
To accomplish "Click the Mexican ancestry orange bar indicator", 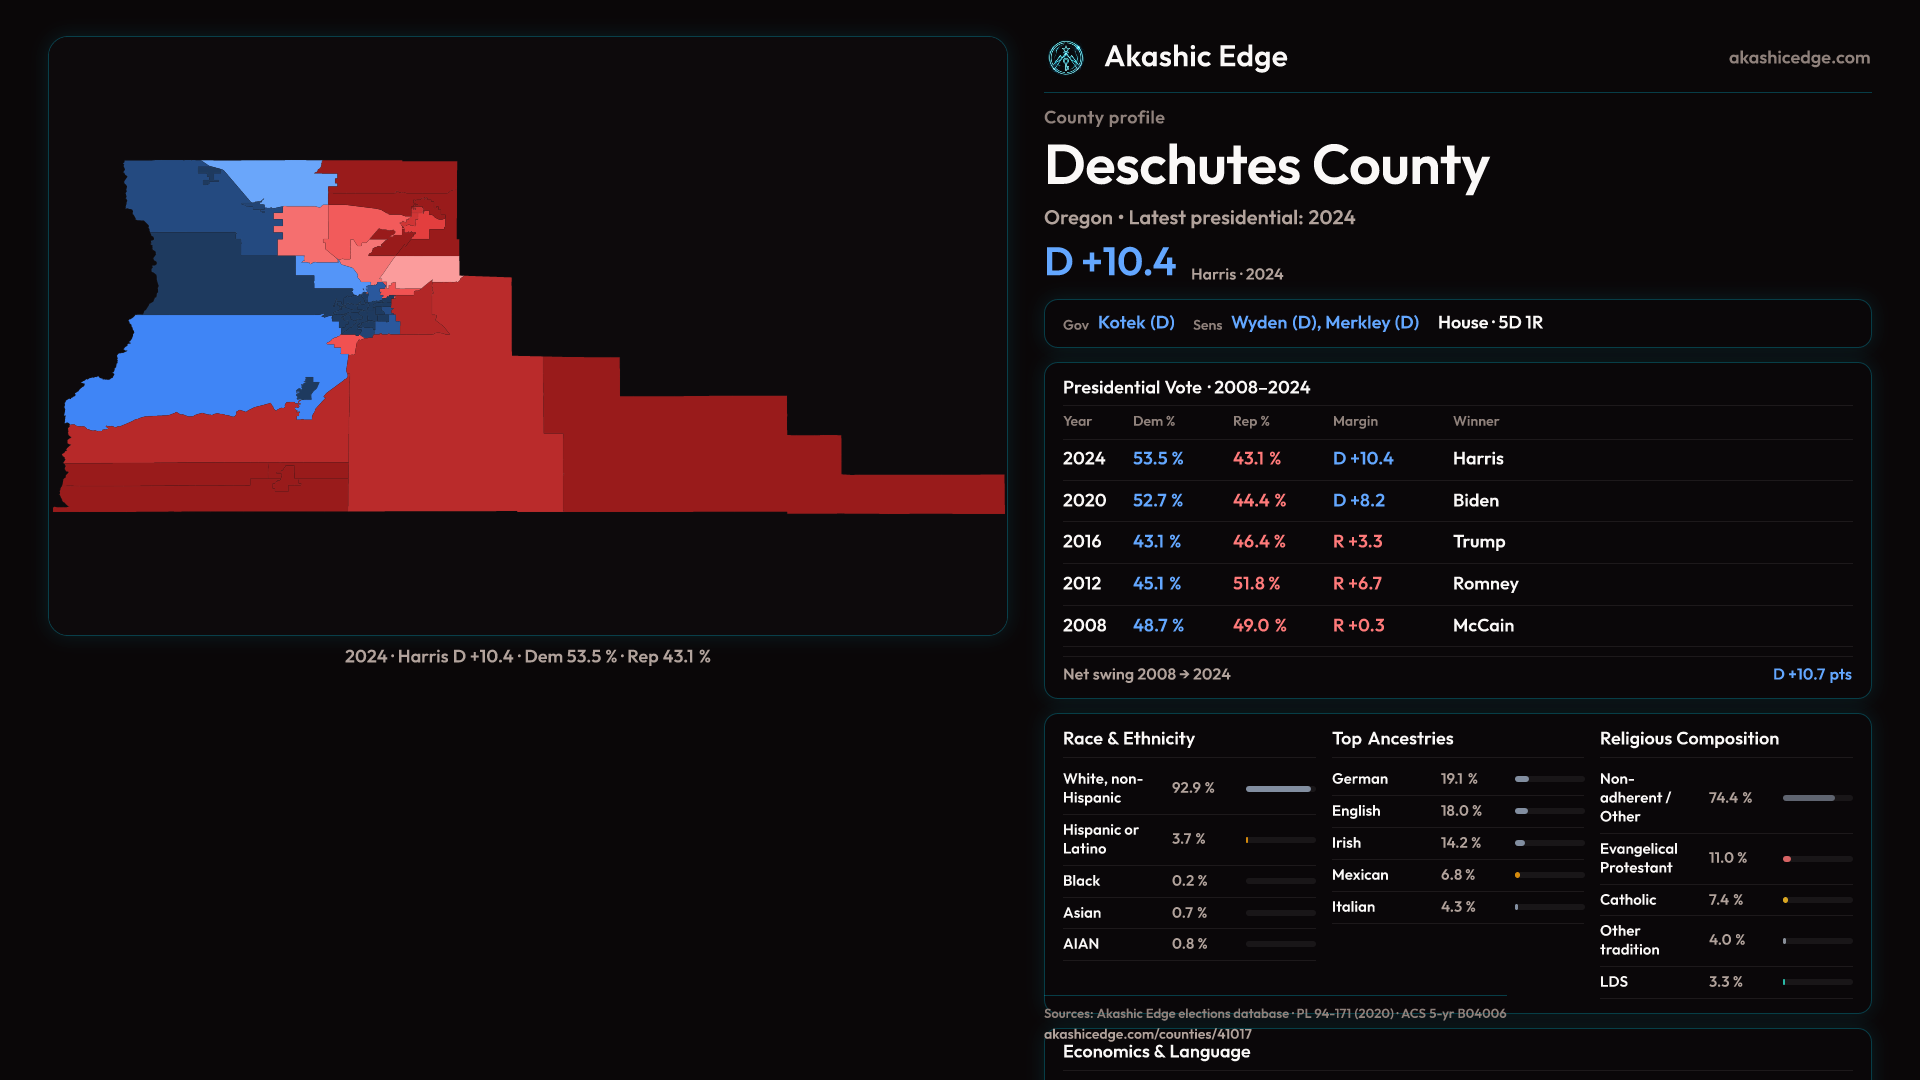I will [x=1518, y=876].
